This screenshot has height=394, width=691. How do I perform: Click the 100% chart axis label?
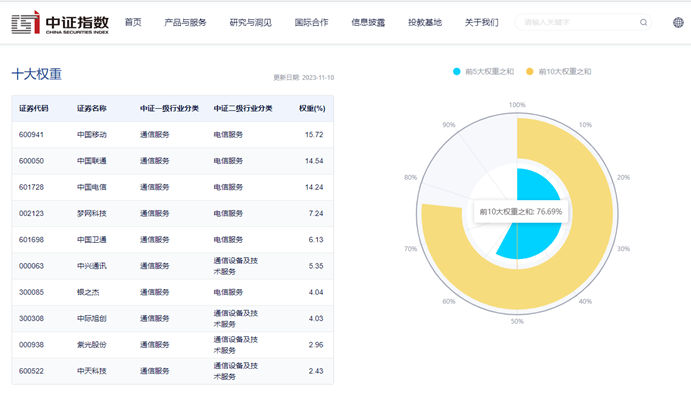tap(517, 105)
